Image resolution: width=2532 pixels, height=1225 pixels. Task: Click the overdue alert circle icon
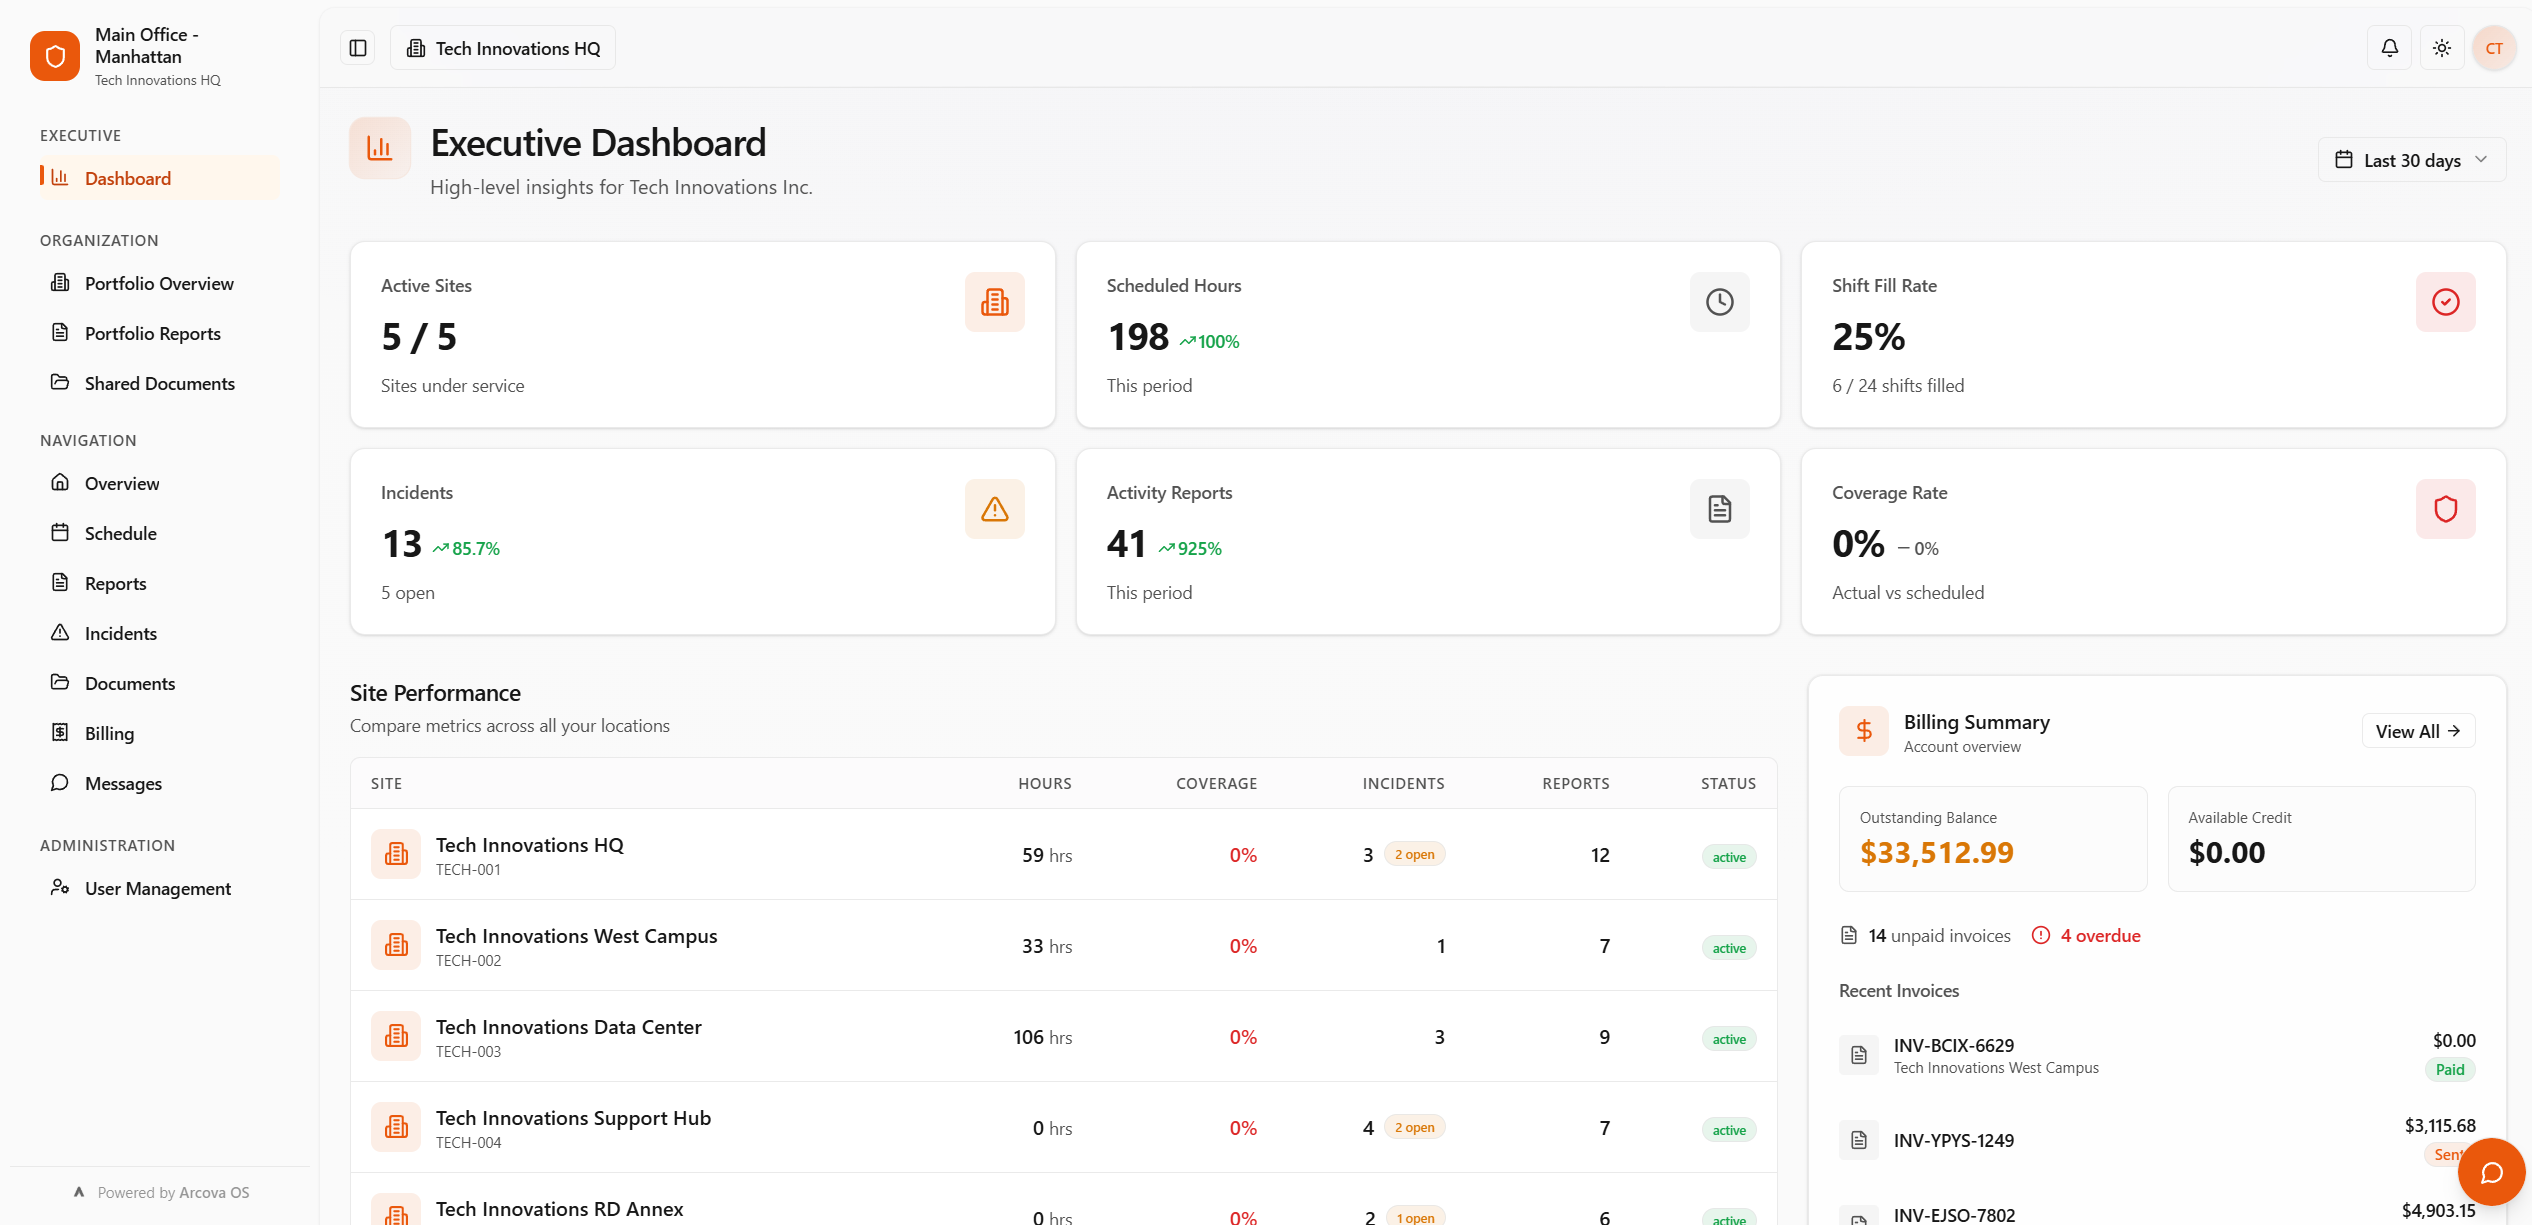click(2041, 935)
